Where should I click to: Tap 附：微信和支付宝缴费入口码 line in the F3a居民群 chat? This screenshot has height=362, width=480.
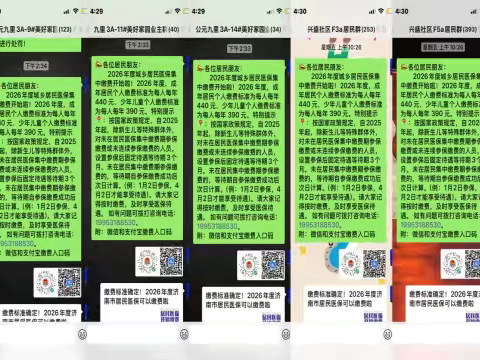click(x=337, y=234)
